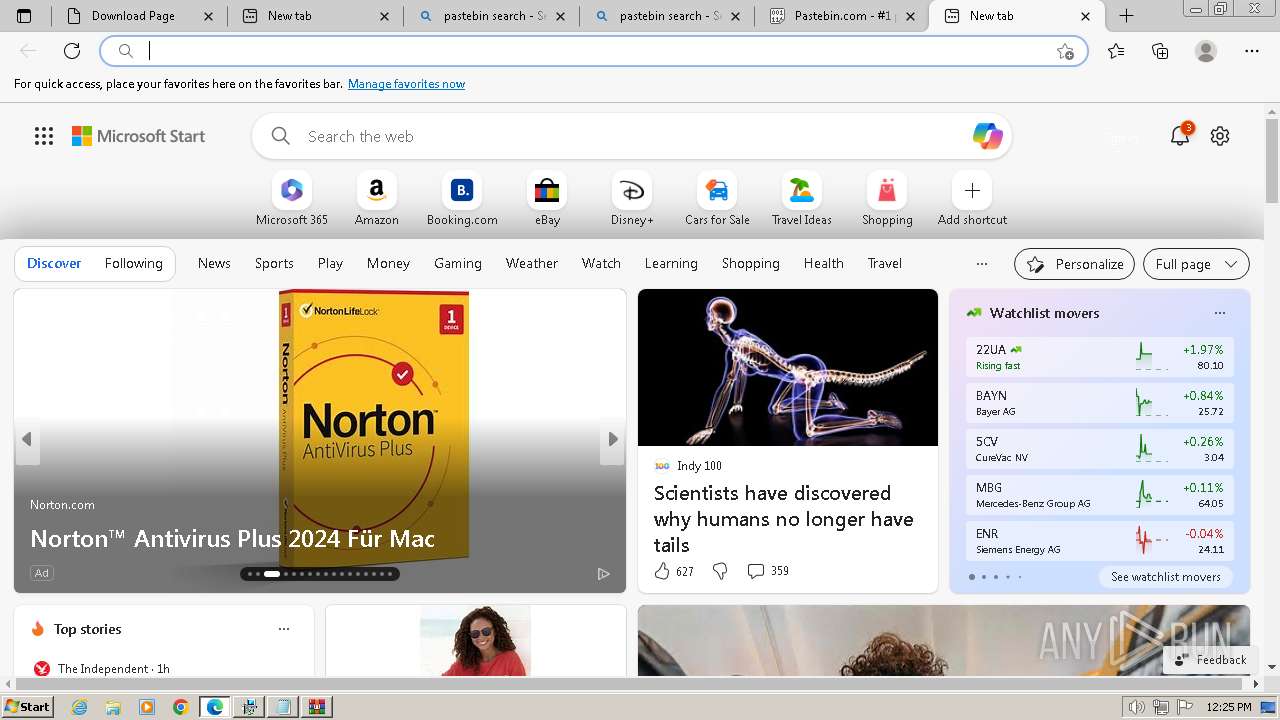Open the tab actions menu icon
1280x720 pixels.
24,16
